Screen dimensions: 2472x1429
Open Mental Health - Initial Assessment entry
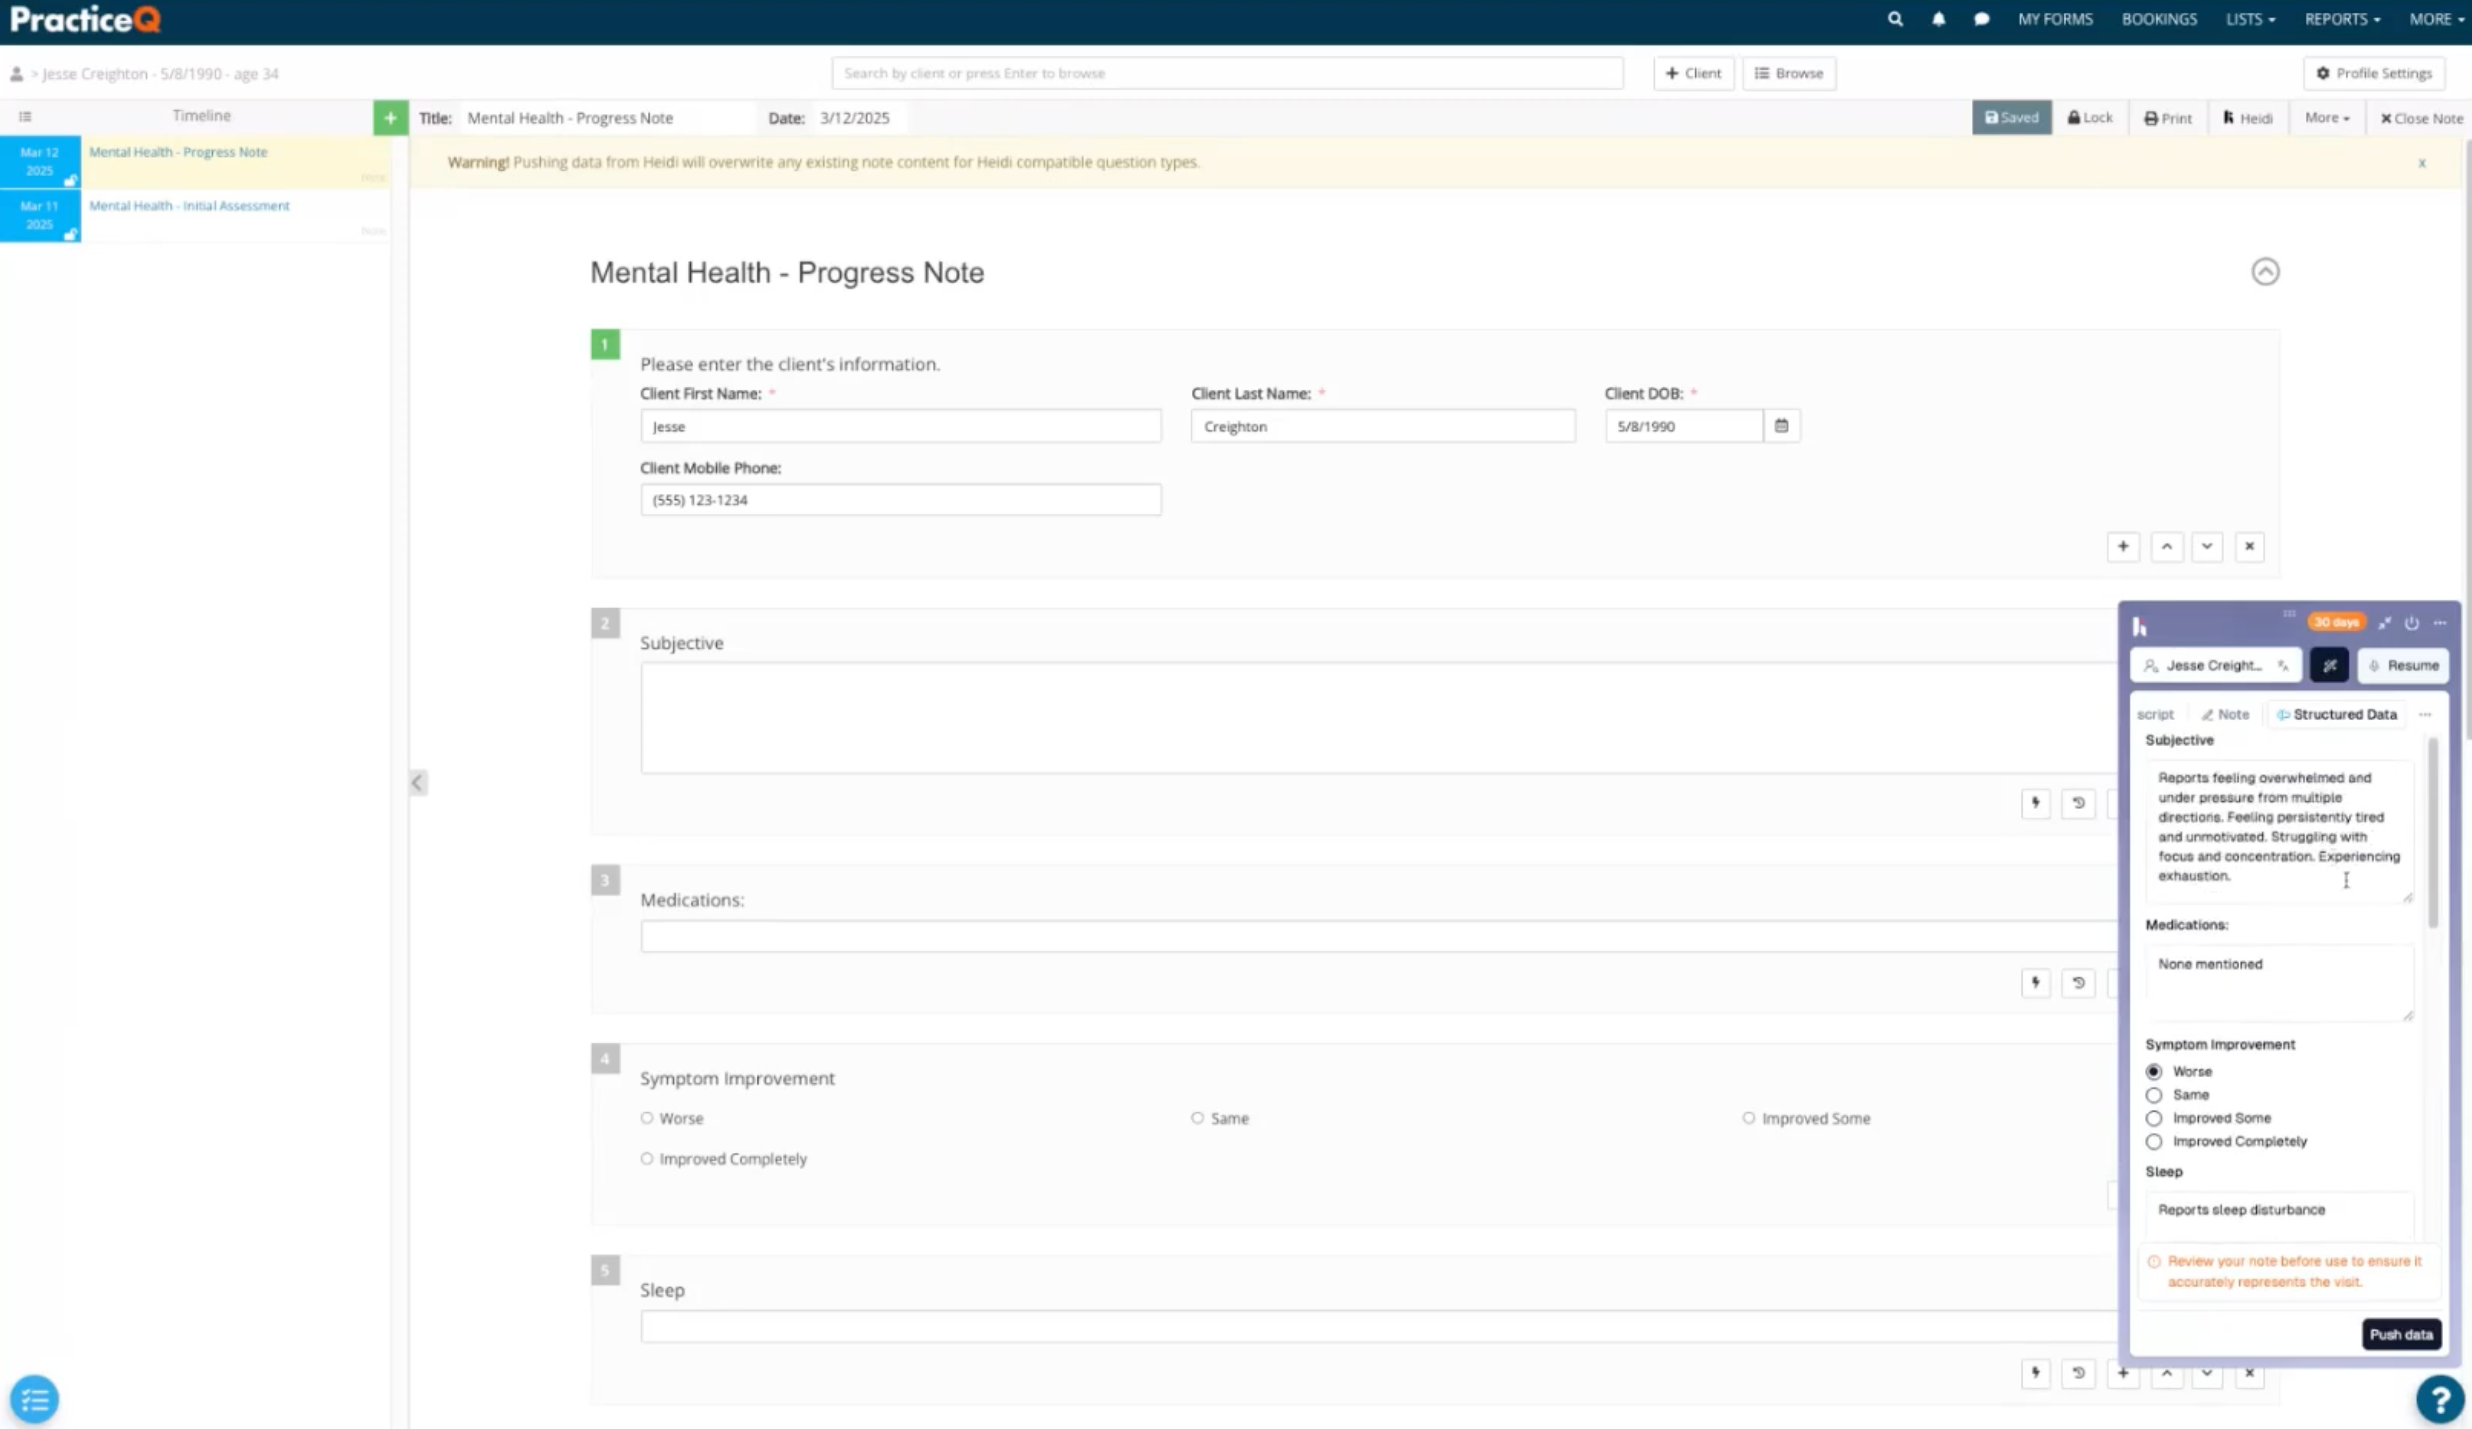click(x=189, y=205)
